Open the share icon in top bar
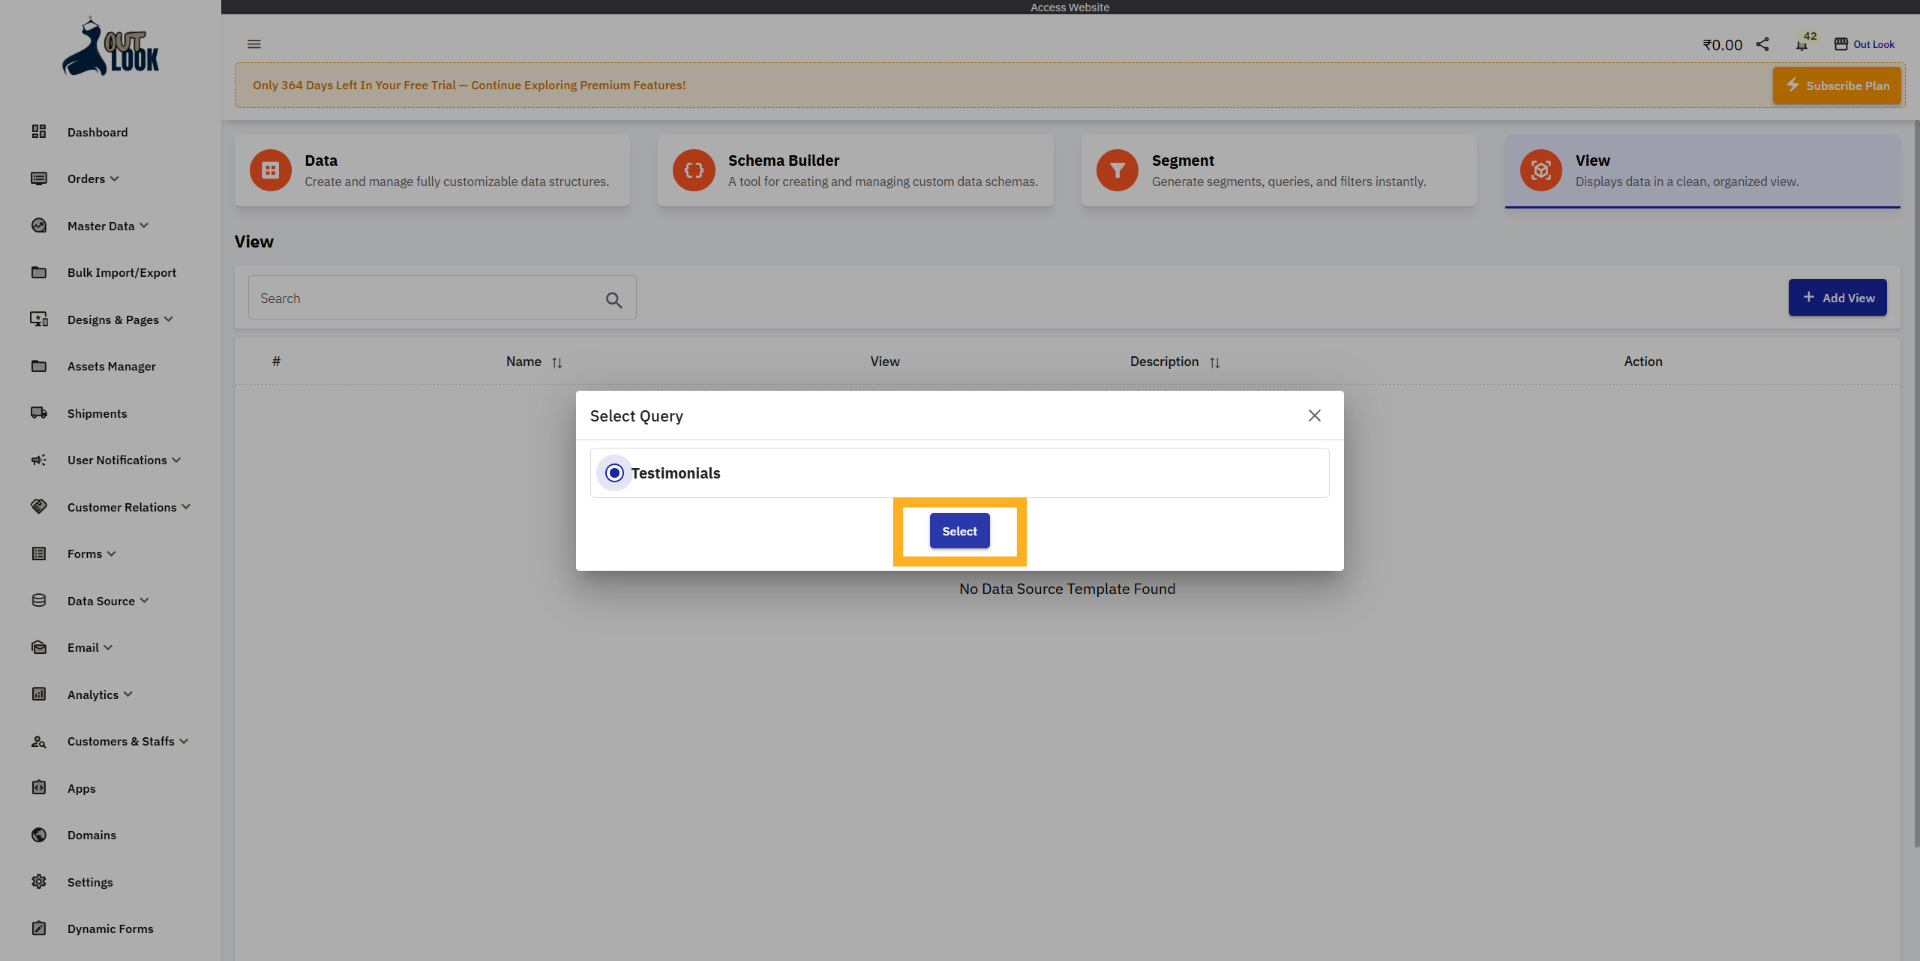The width and height of the screenshot is (1920, 961). pyautogui.click(x=1763, y=44)
